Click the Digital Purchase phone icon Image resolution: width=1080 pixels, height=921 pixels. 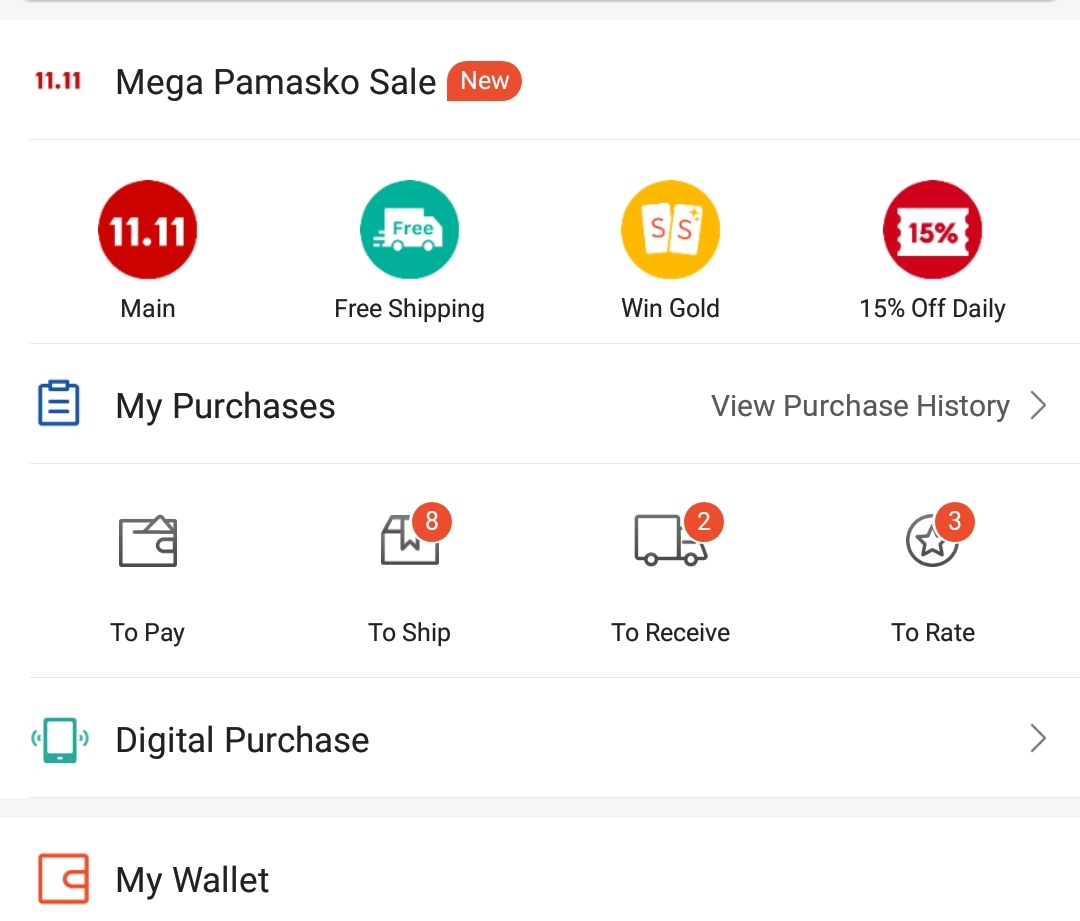(x=60, y=740)
